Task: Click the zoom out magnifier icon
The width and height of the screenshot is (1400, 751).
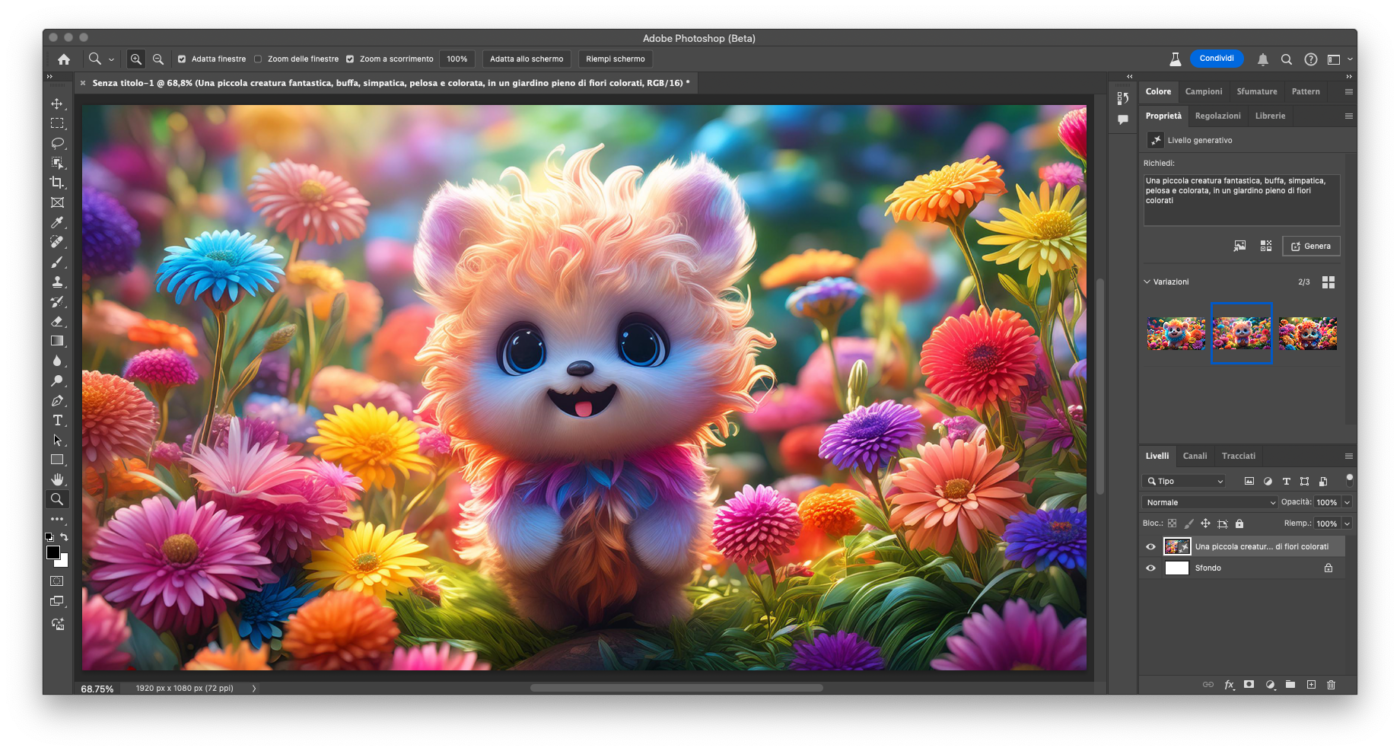Action: pos(158,59)
